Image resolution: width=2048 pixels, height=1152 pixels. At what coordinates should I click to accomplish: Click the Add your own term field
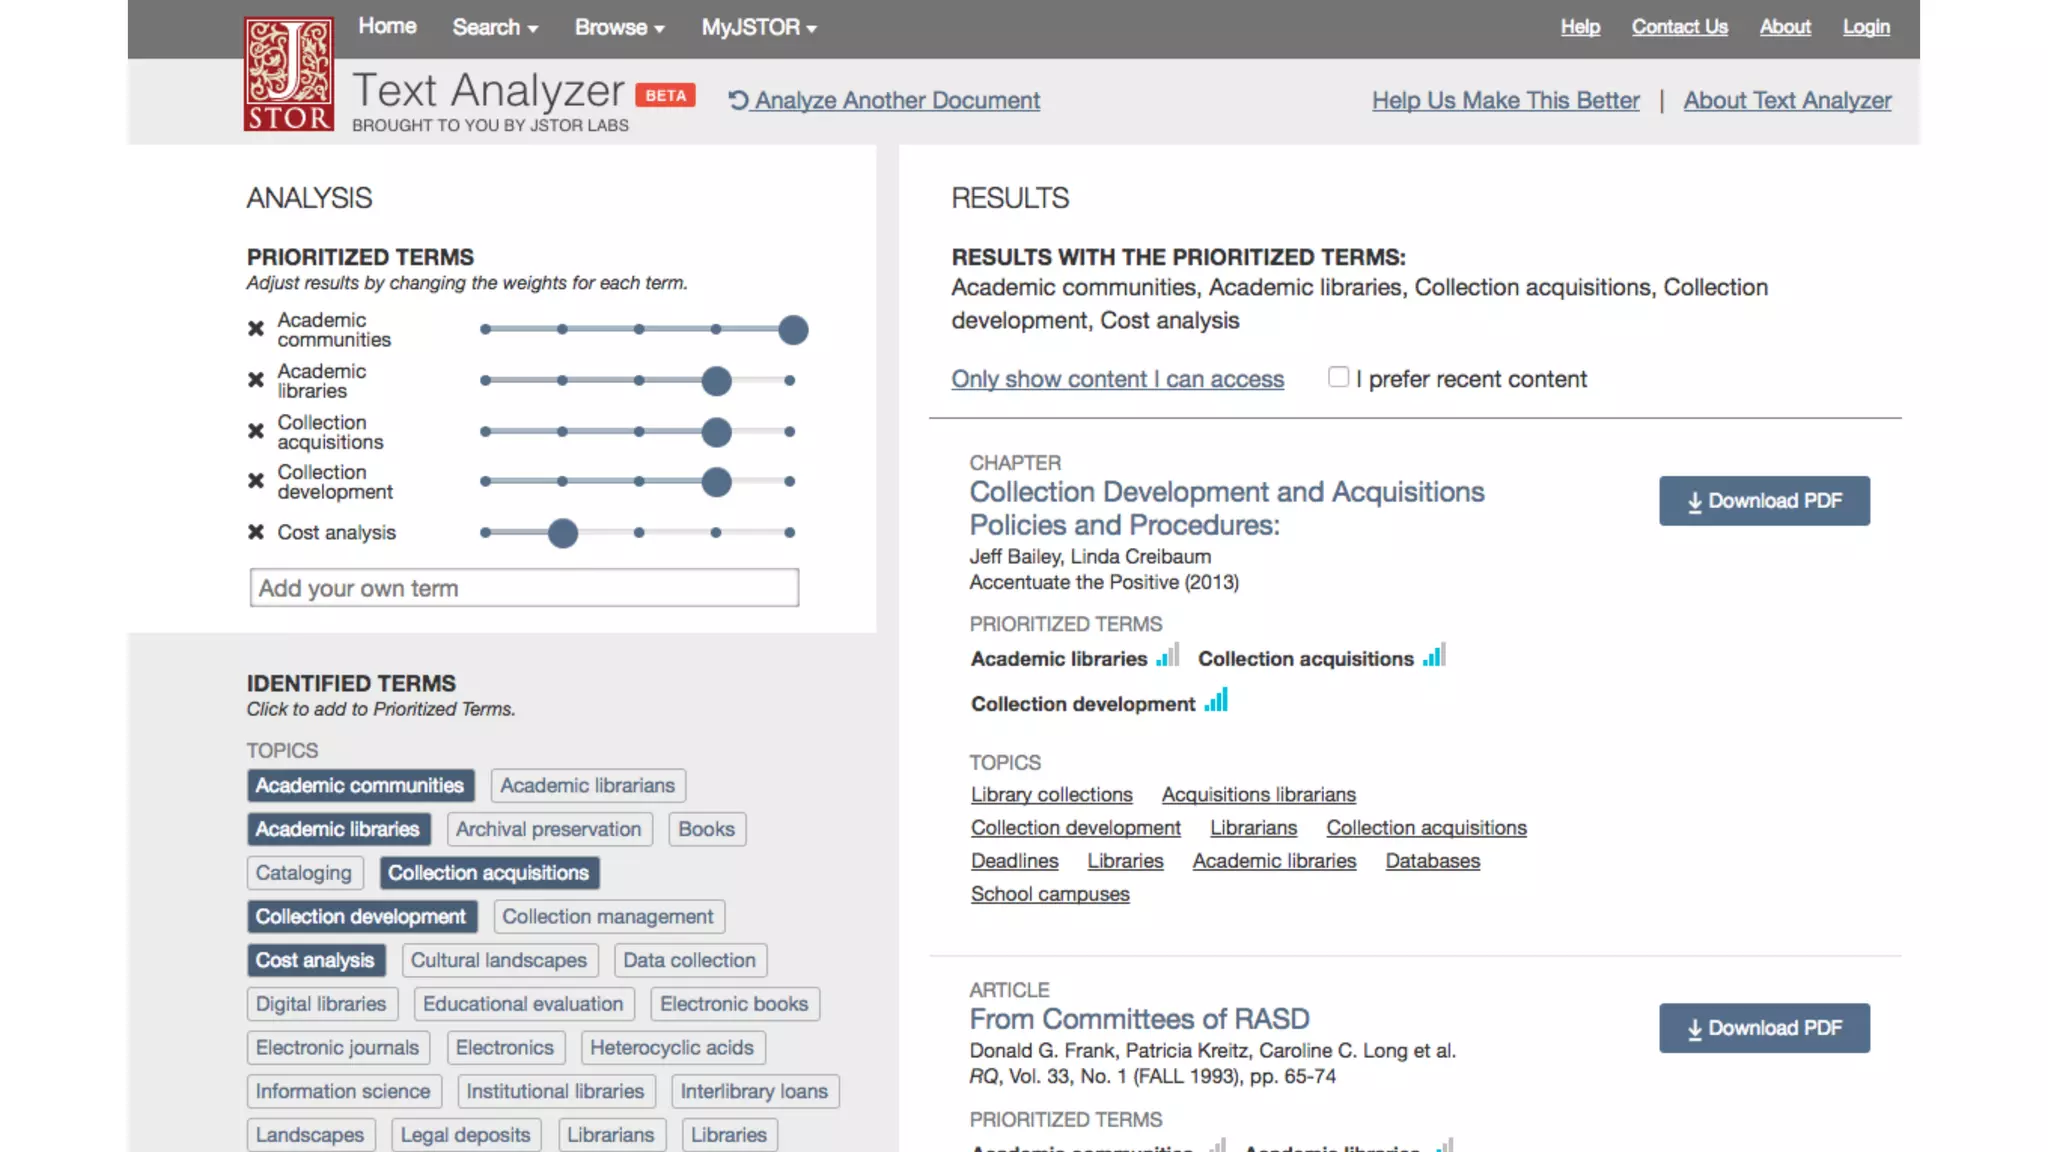tap(524, 588)
